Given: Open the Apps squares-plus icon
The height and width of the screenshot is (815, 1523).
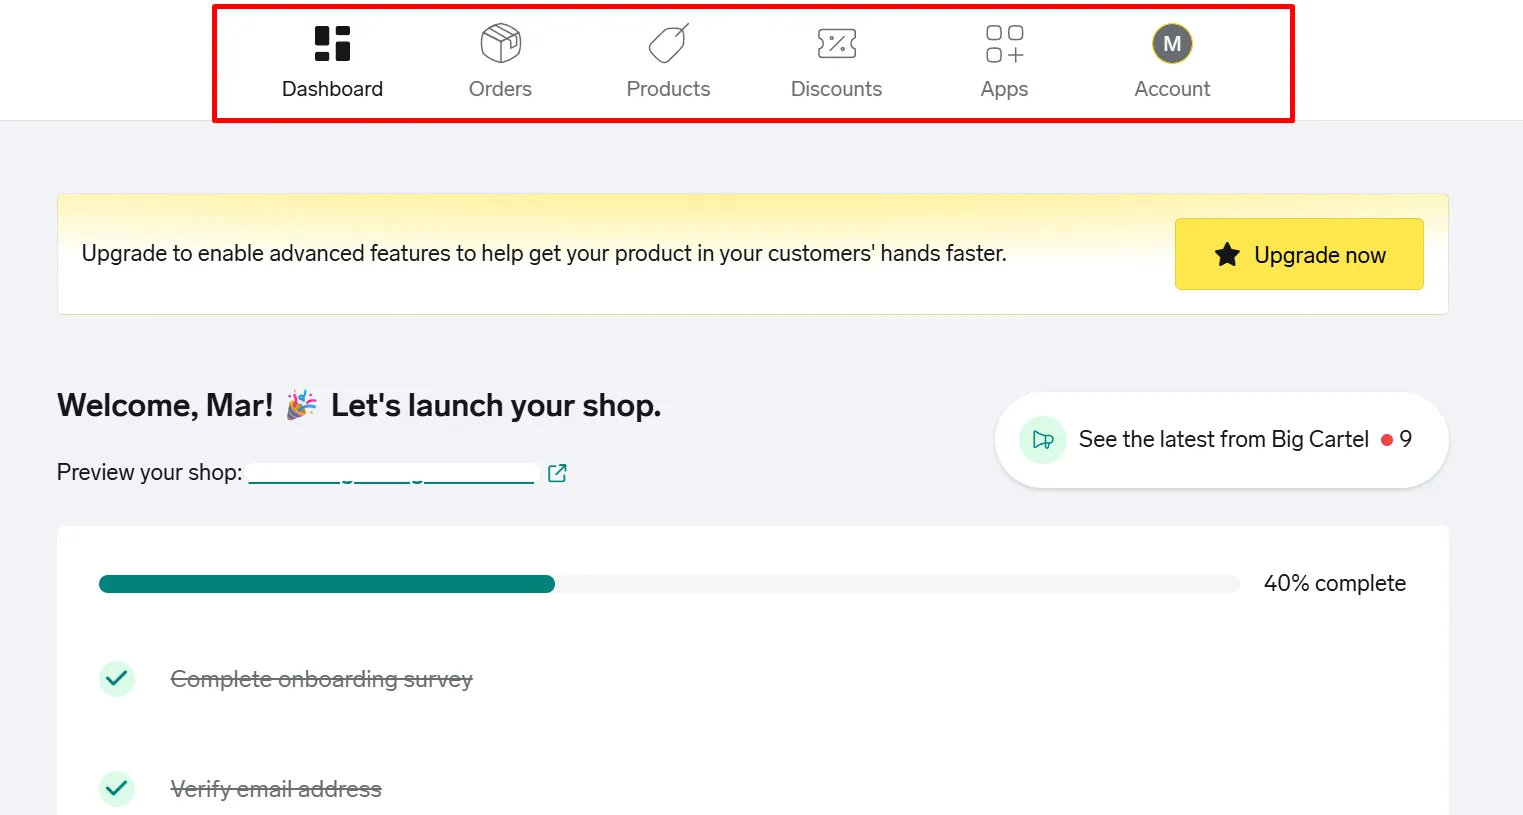Looking at the screenshot, I should (x=1004, y=44).
